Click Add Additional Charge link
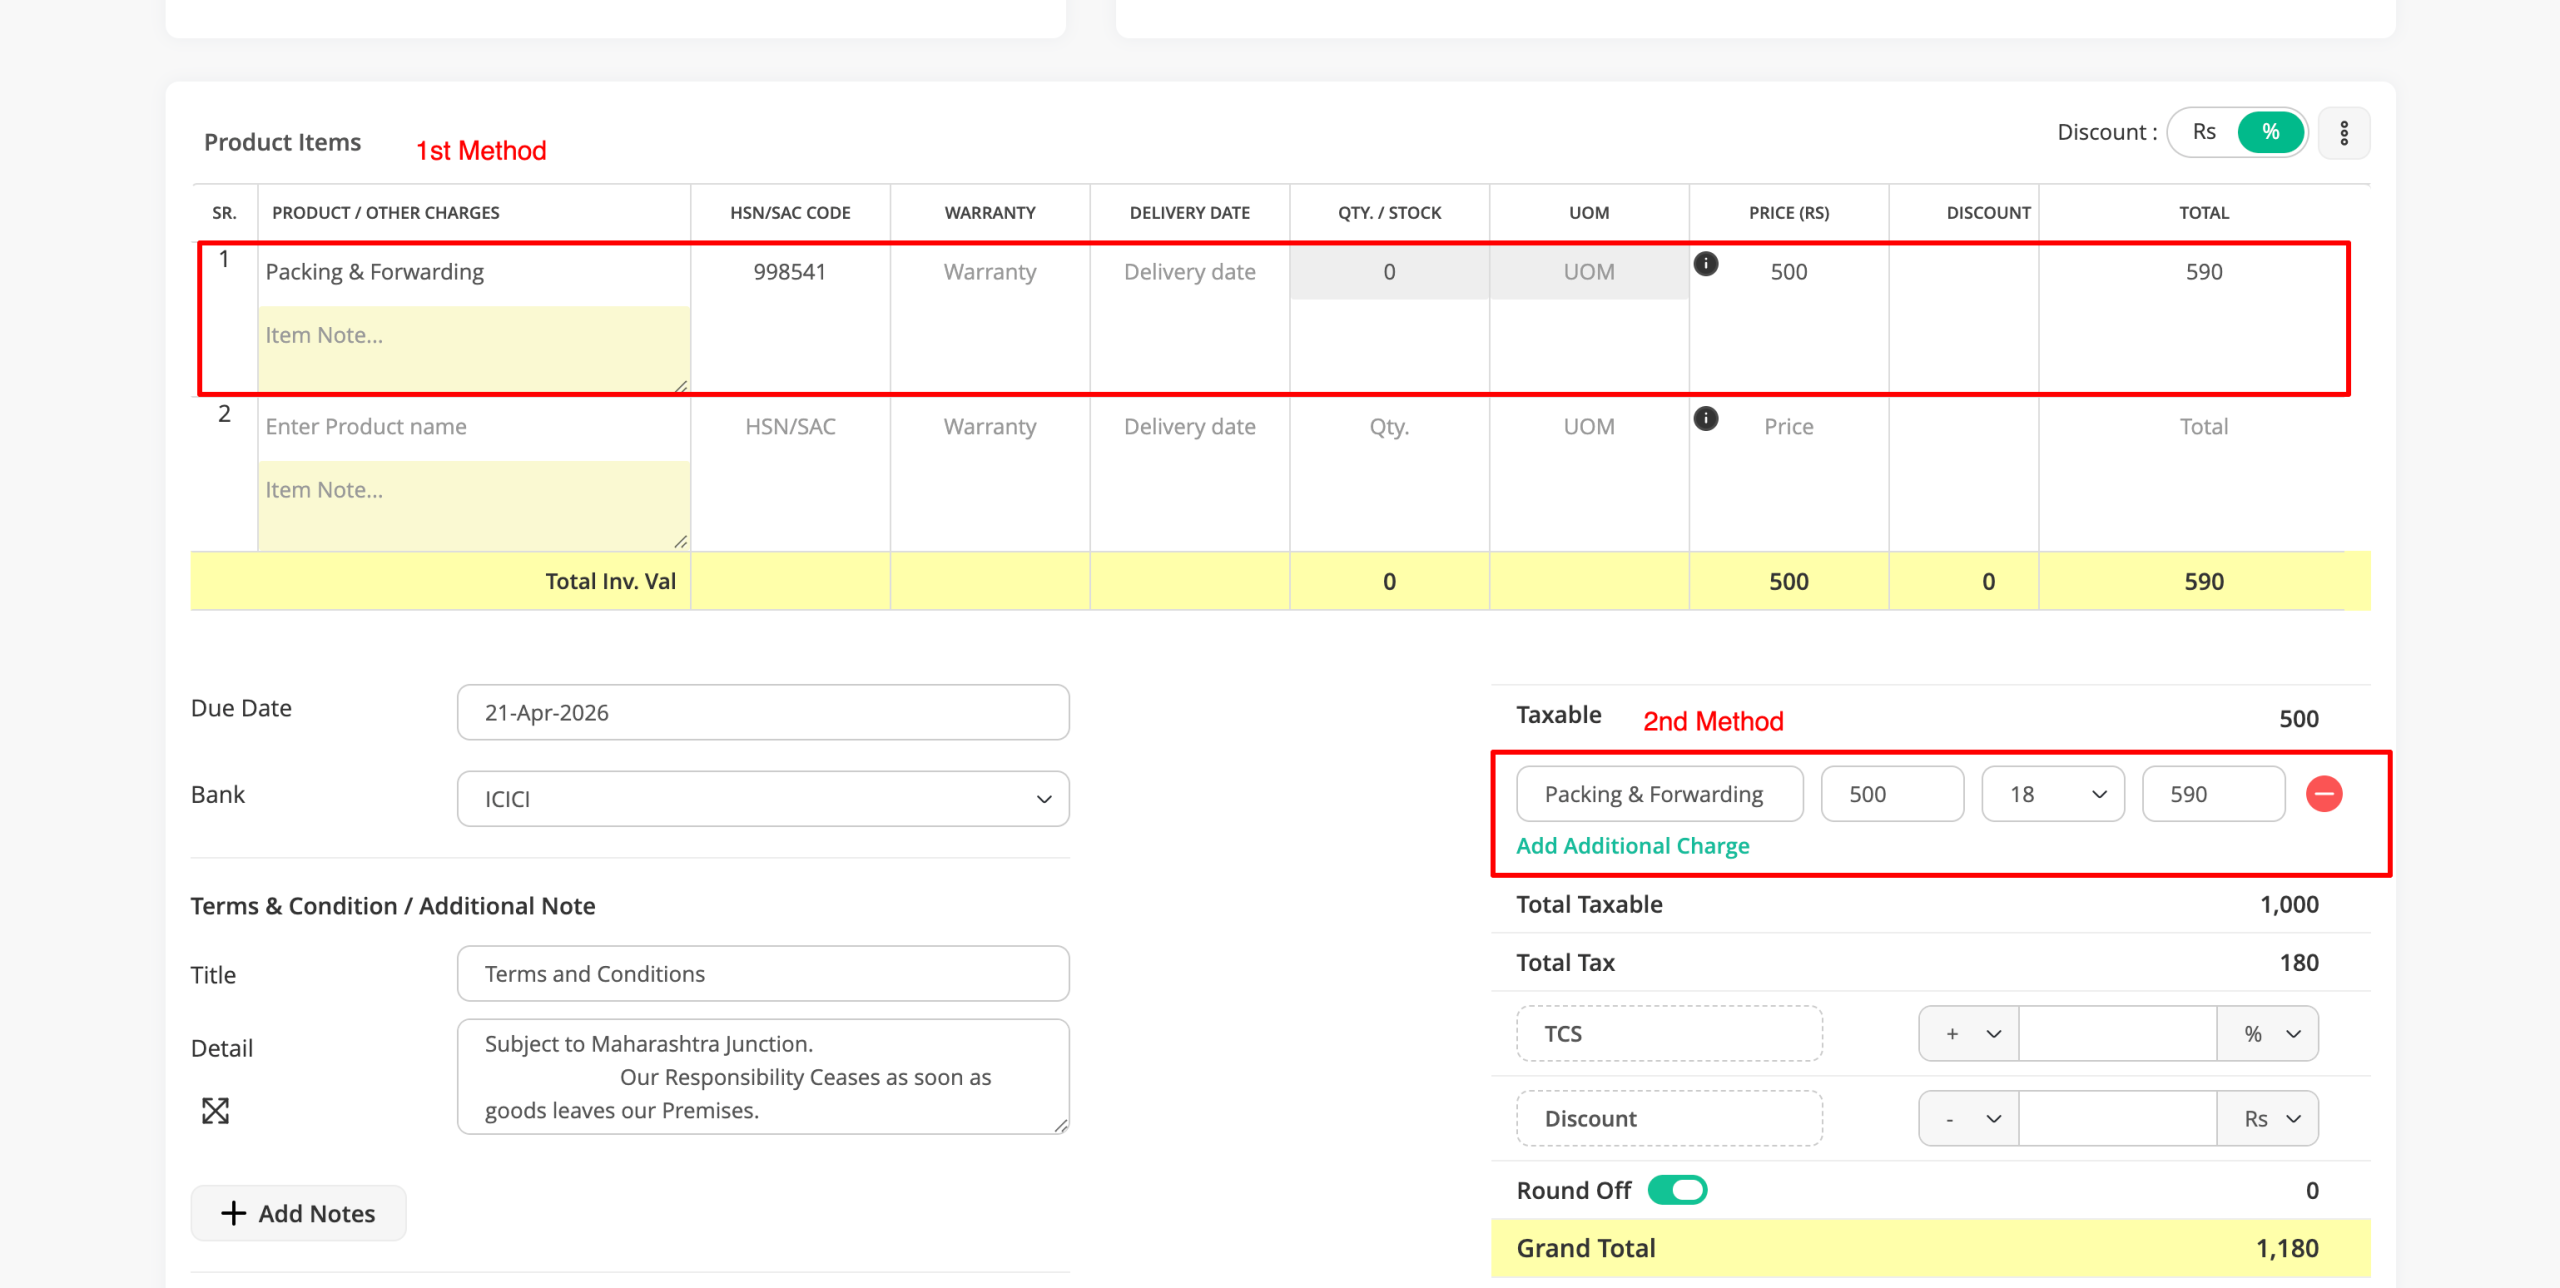 tap(1632, 846)
